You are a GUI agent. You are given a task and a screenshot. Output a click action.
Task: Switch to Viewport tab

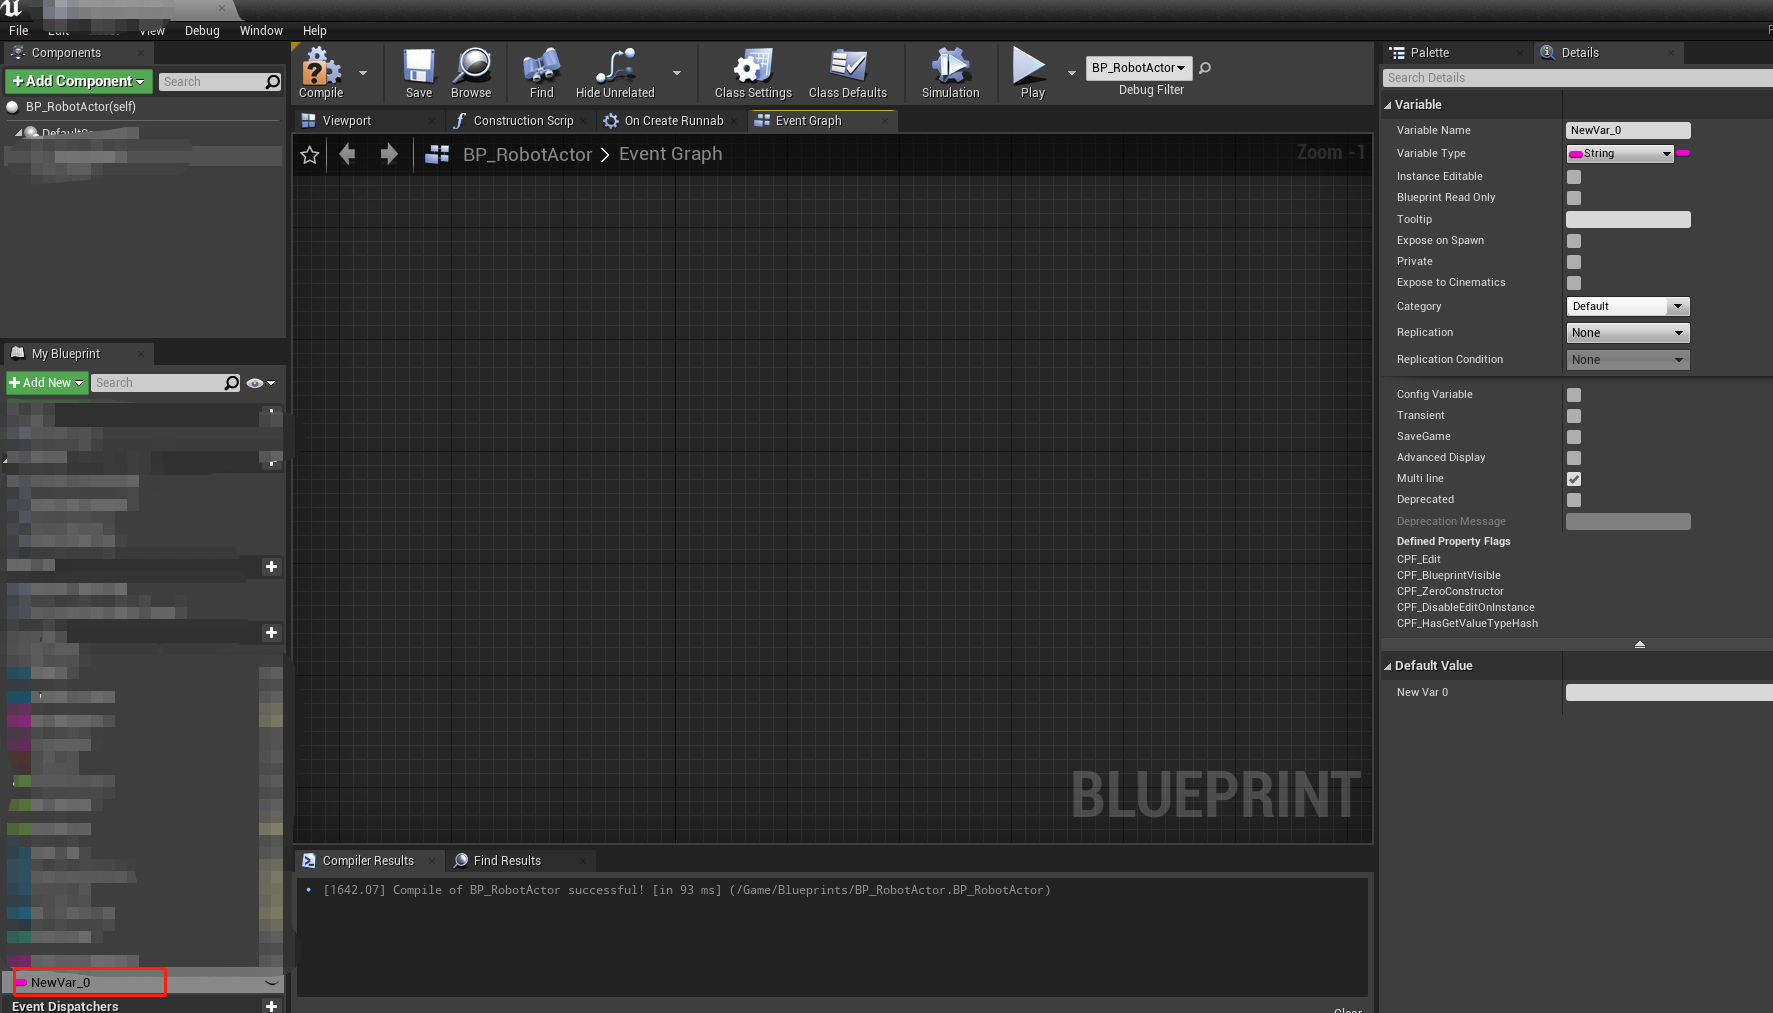tap(346, 121)
